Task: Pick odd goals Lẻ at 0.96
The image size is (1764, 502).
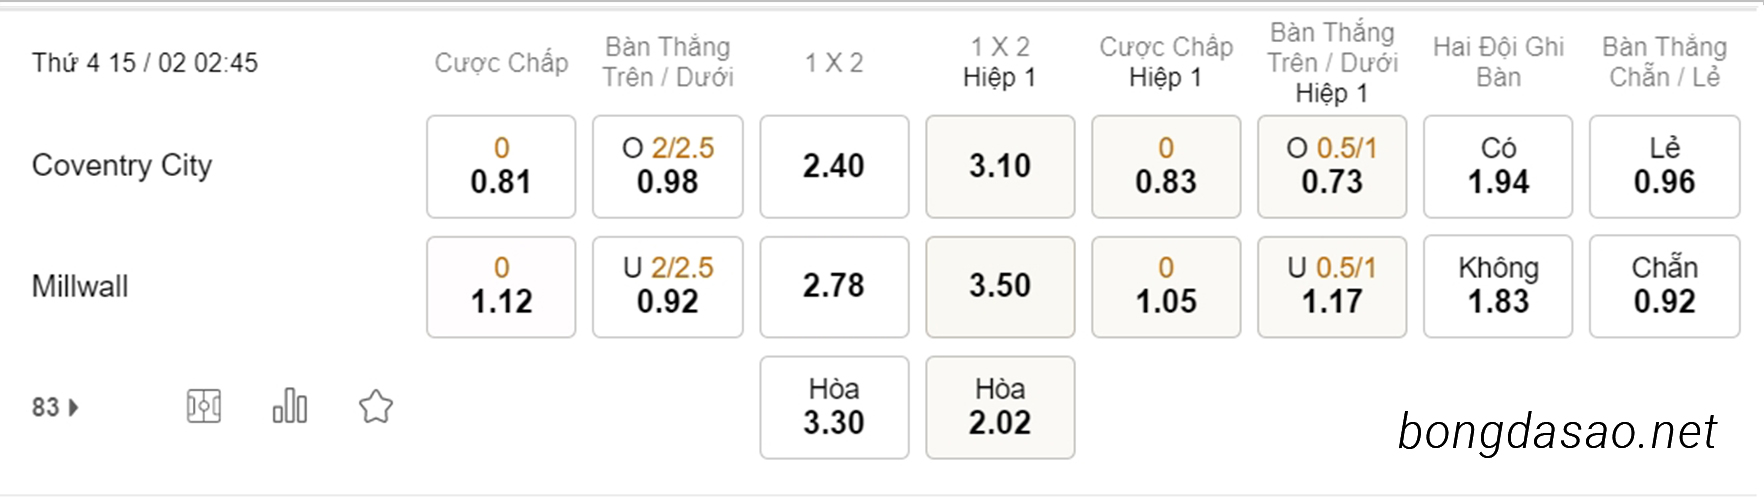Action: click(1665, 166)
